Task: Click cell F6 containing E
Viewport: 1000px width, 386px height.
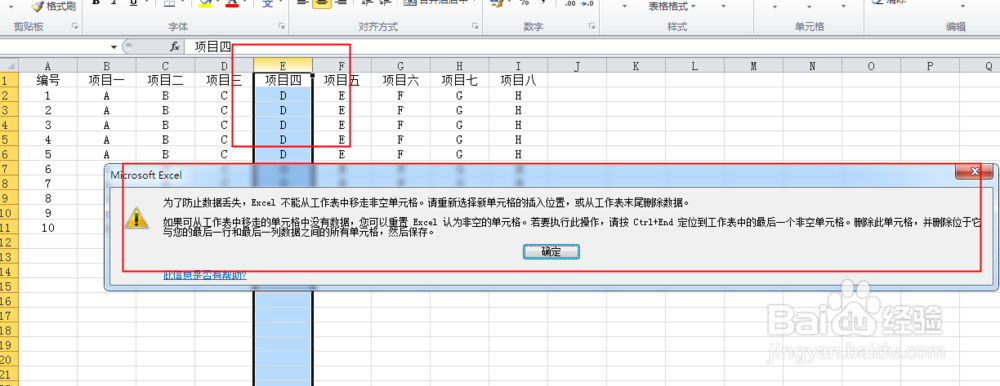Action: pyautogui.click(x=342, y=154)
